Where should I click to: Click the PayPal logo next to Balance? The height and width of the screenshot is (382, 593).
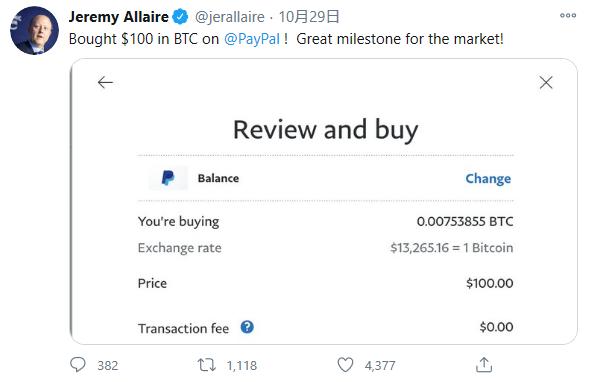(x=168, y=178)
